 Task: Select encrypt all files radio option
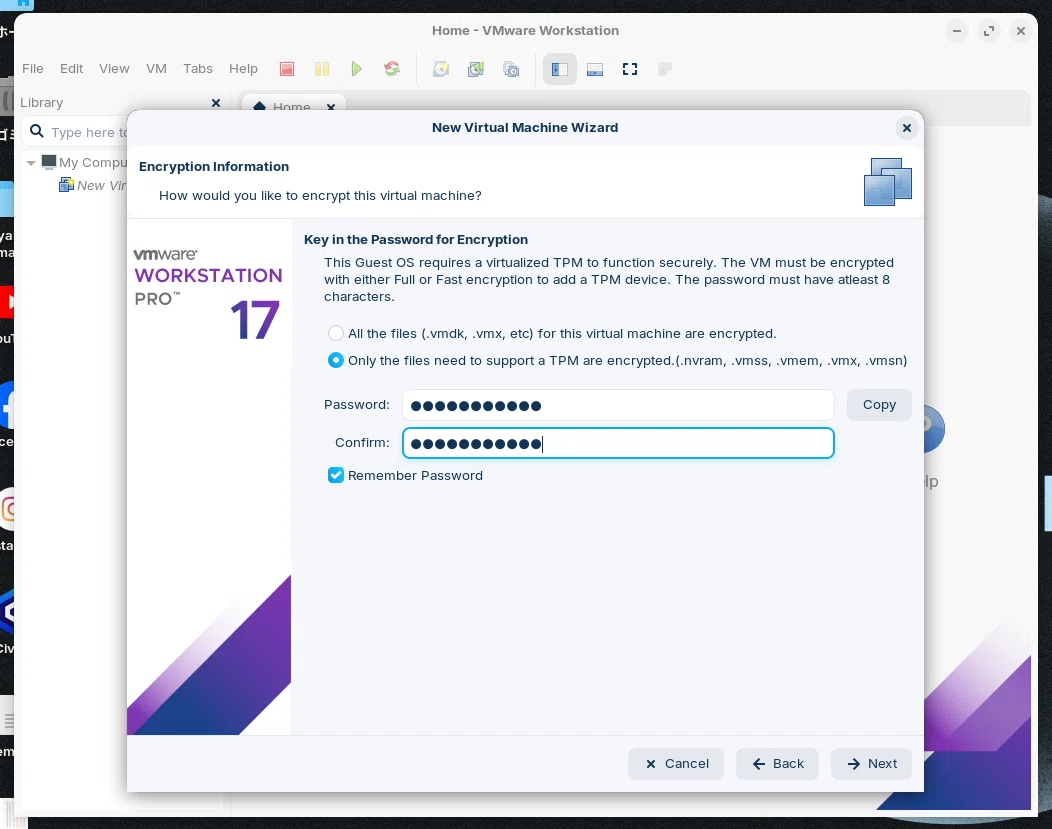335,333
